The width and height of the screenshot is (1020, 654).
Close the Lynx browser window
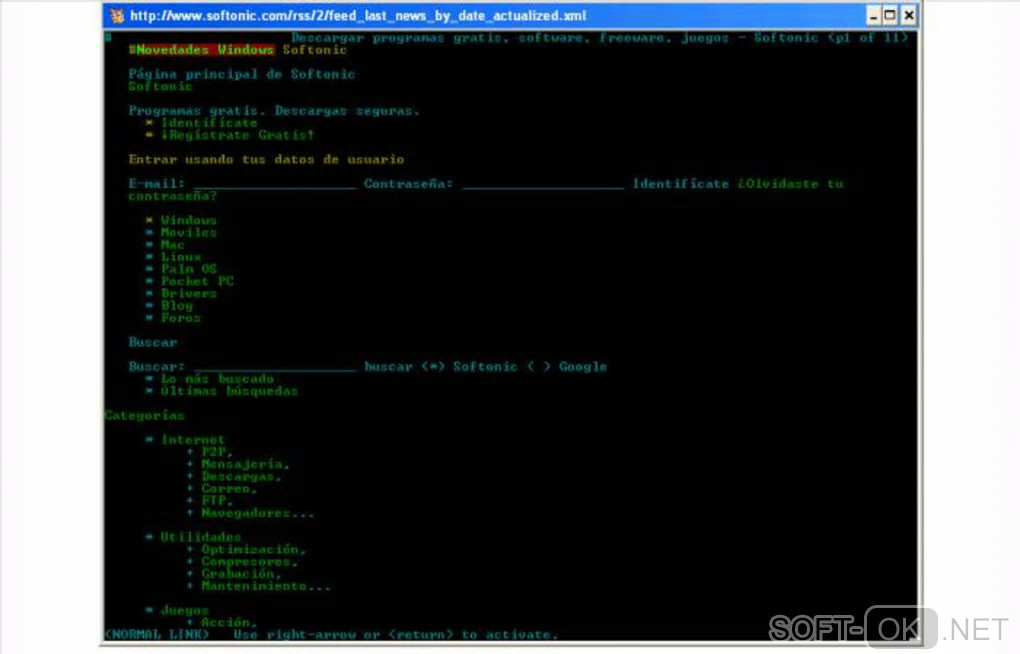tap(909, 16)
